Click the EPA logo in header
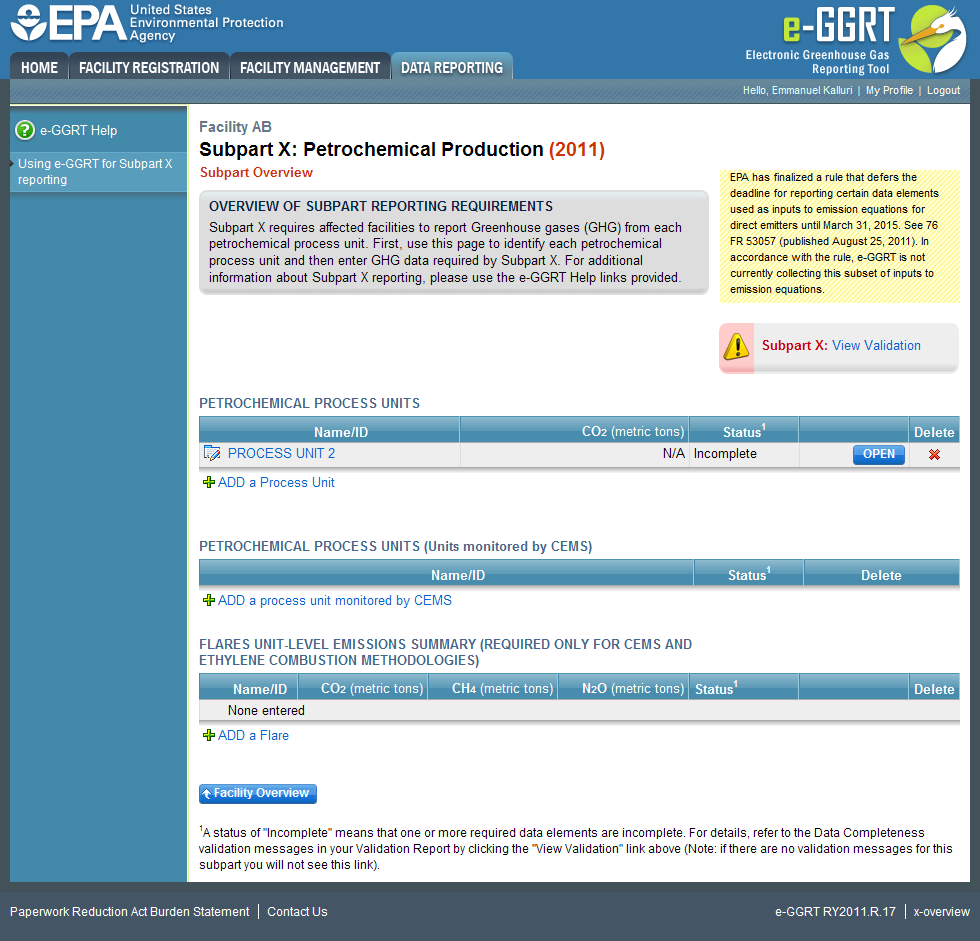This screenshot has height=941, width=980. (x=147, y=22)
